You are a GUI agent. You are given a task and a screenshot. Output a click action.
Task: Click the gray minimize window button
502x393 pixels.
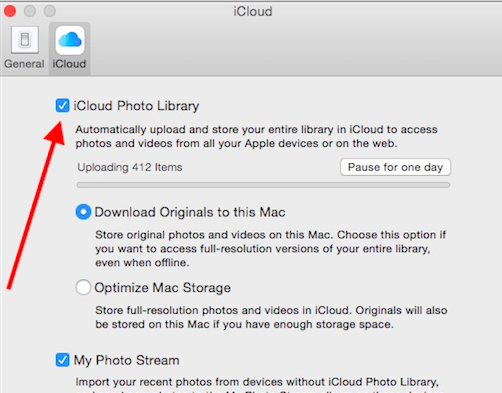click(x=30, y=11)
